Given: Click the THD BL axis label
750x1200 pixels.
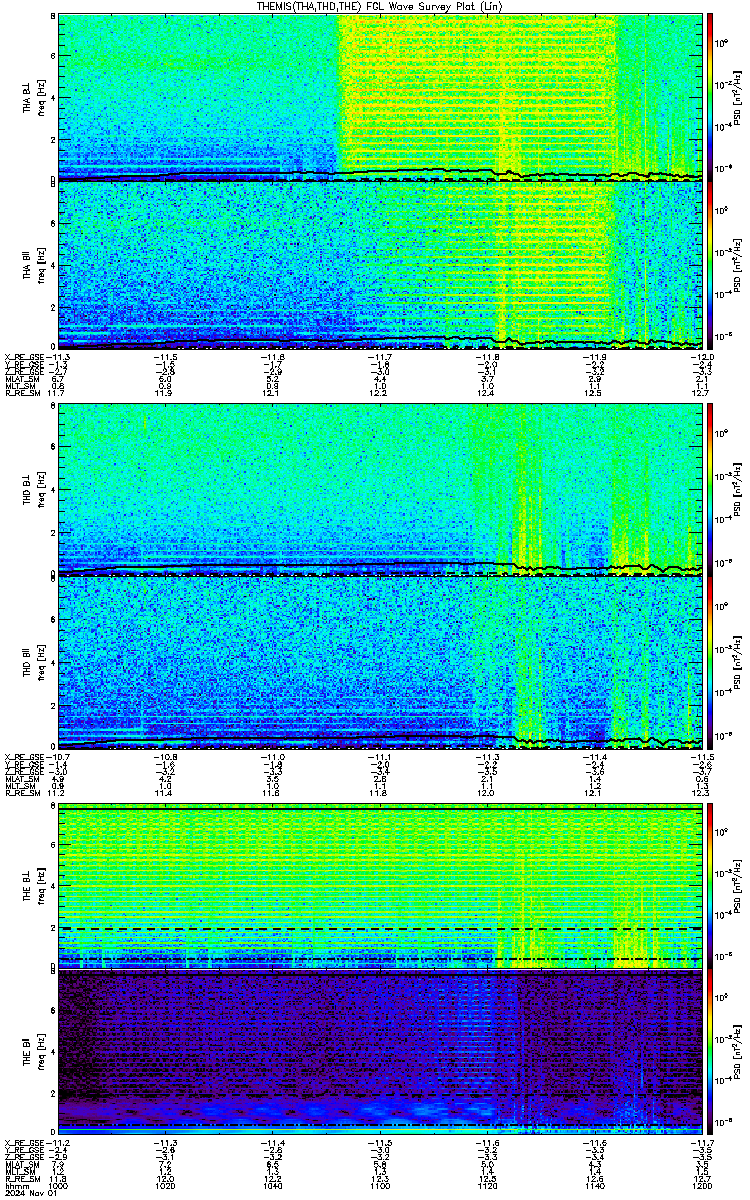Looking at the screenshot, I should [x=27, y=491].
